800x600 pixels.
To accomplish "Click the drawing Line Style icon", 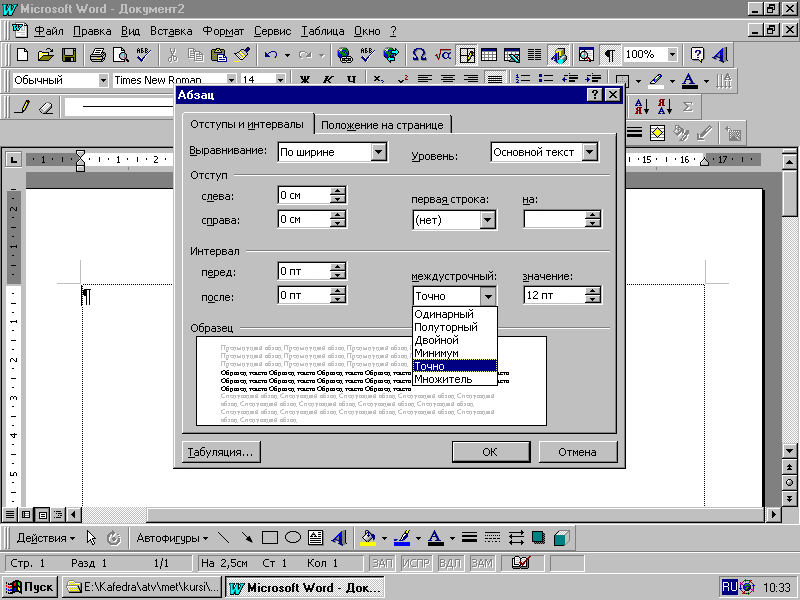I will (x=469, y=538).
